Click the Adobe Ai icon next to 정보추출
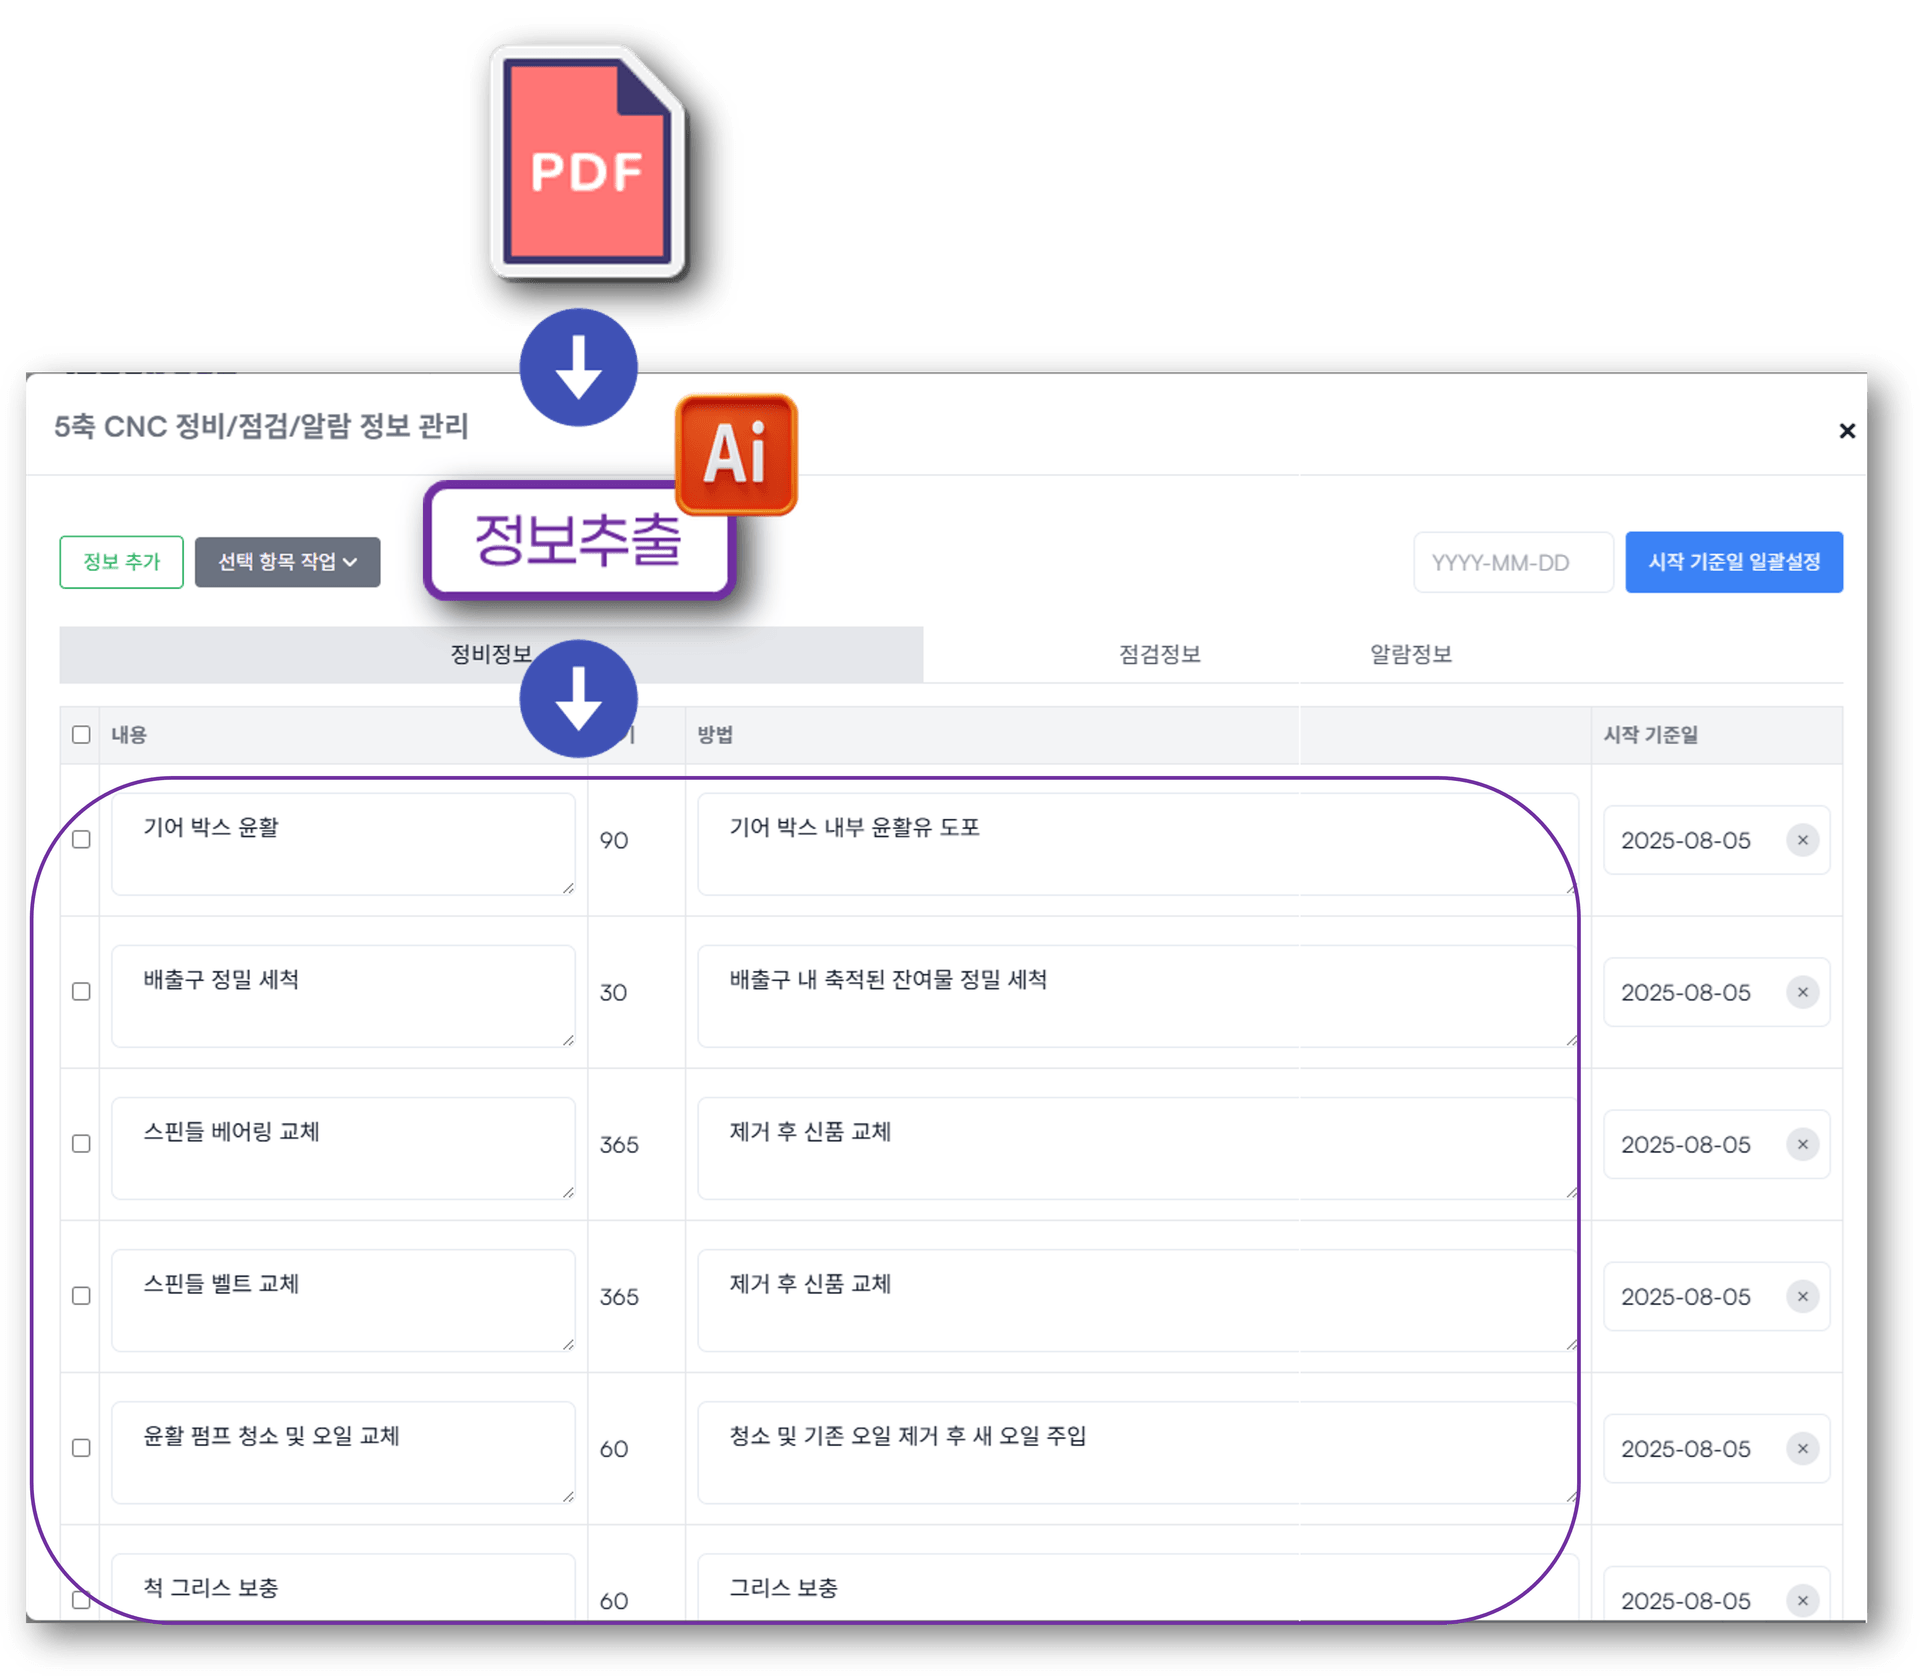 [x=736, y=455]
